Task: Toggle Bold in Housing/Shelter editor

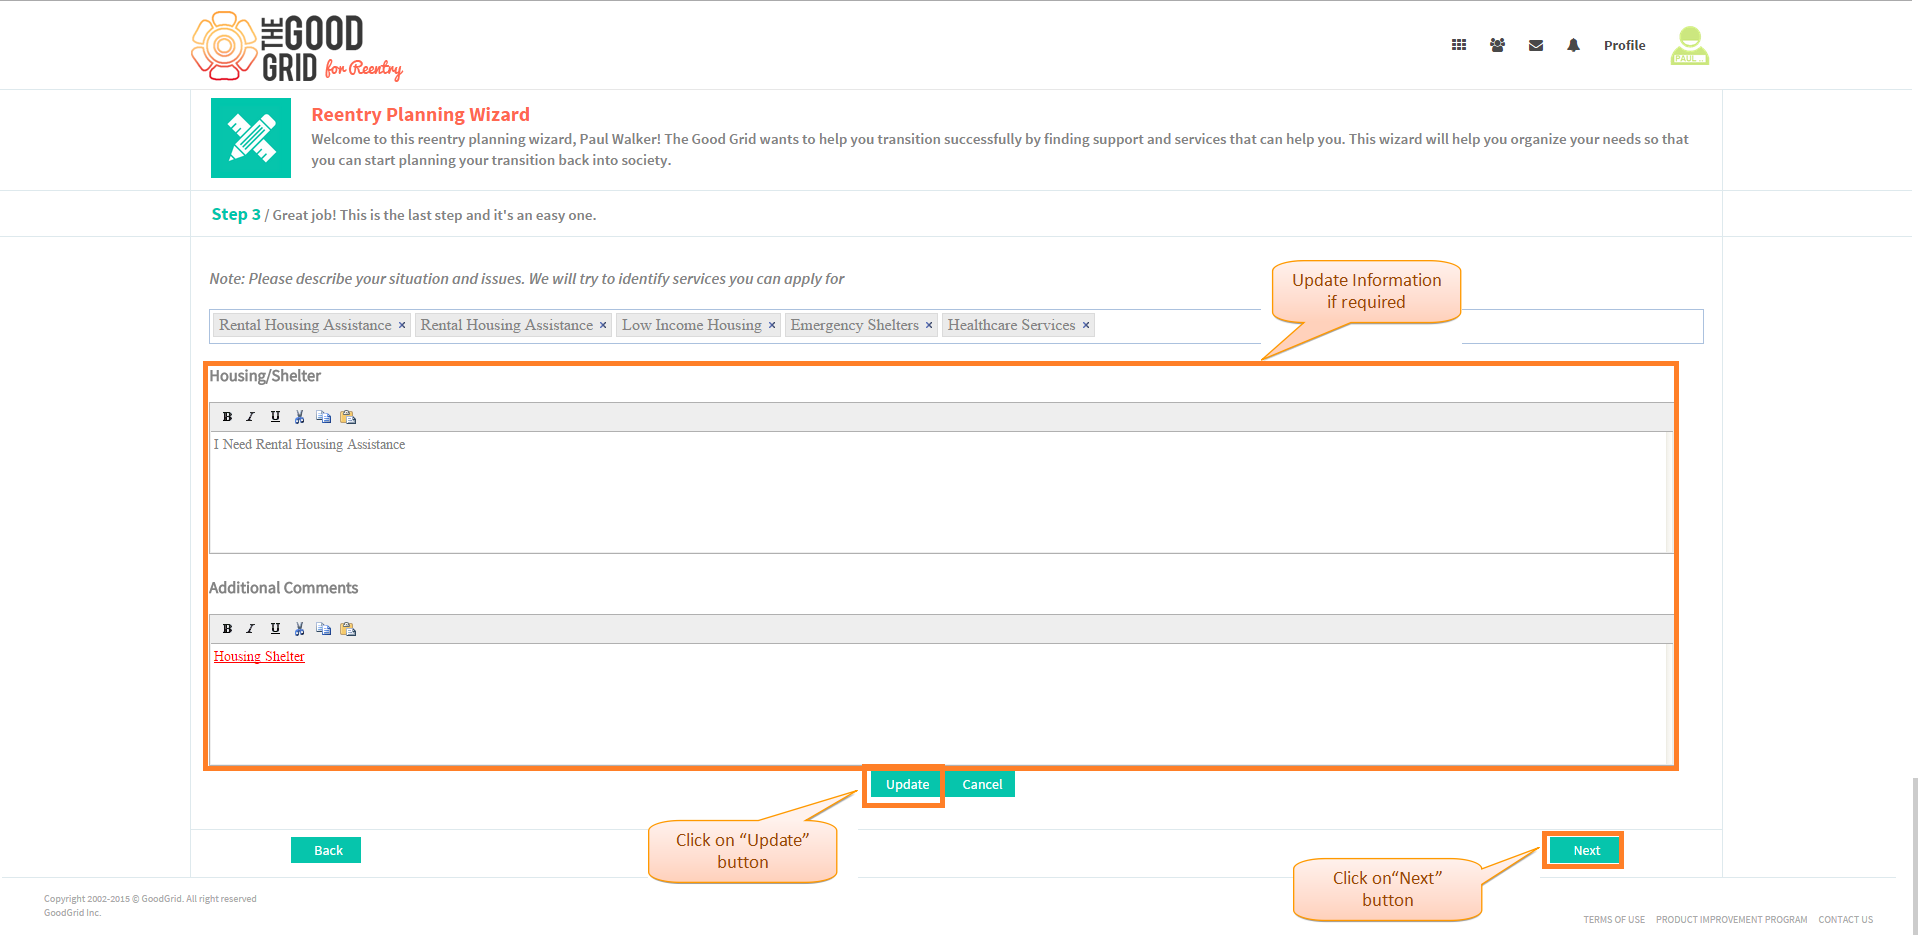Action: coord(227,417)
